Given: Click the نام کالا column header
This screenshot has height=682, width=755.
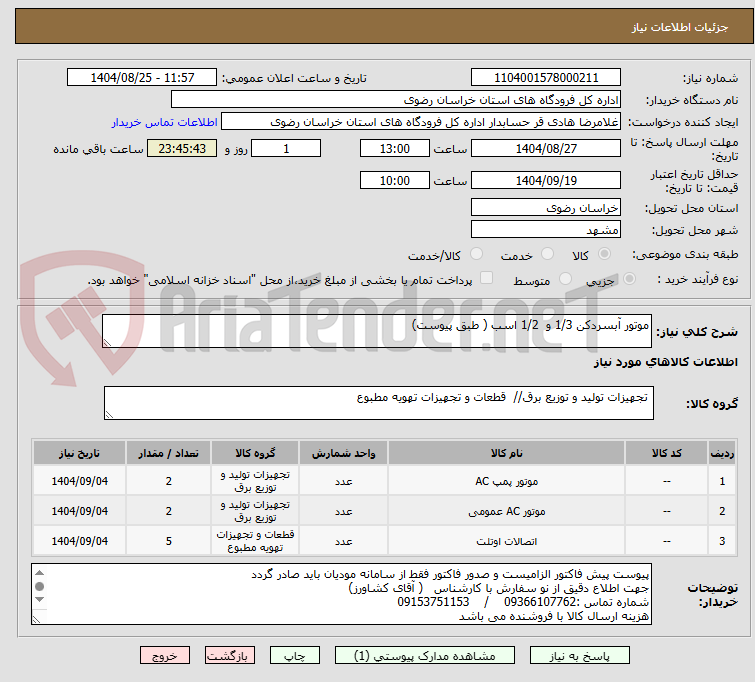Looking at the screenshot, I should click(507, 453).
